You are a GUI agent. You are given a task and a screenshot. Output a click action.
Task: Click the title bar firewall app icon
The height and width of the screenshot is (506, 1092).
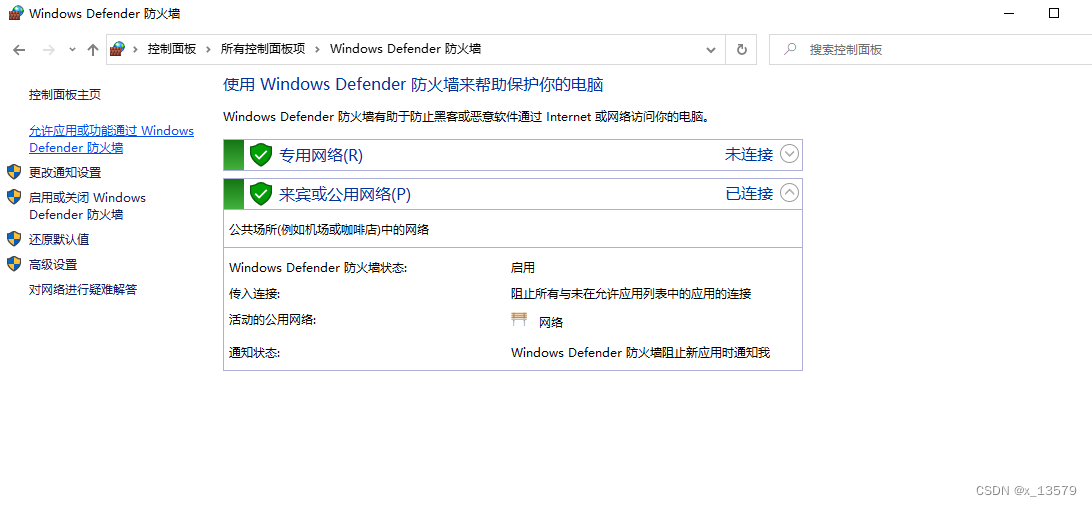point(16,13)
